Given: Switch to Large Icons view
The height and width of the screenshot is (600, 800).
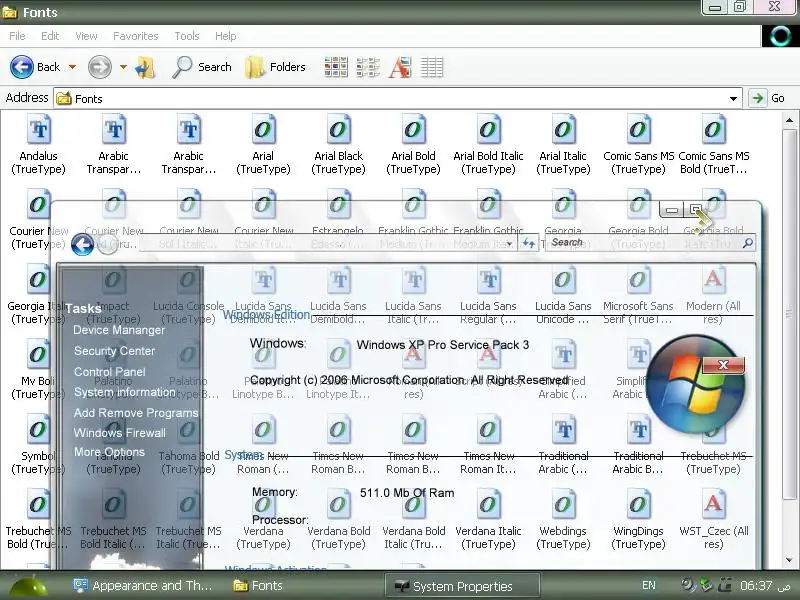Looking at the screenshot, I should 336,67.
